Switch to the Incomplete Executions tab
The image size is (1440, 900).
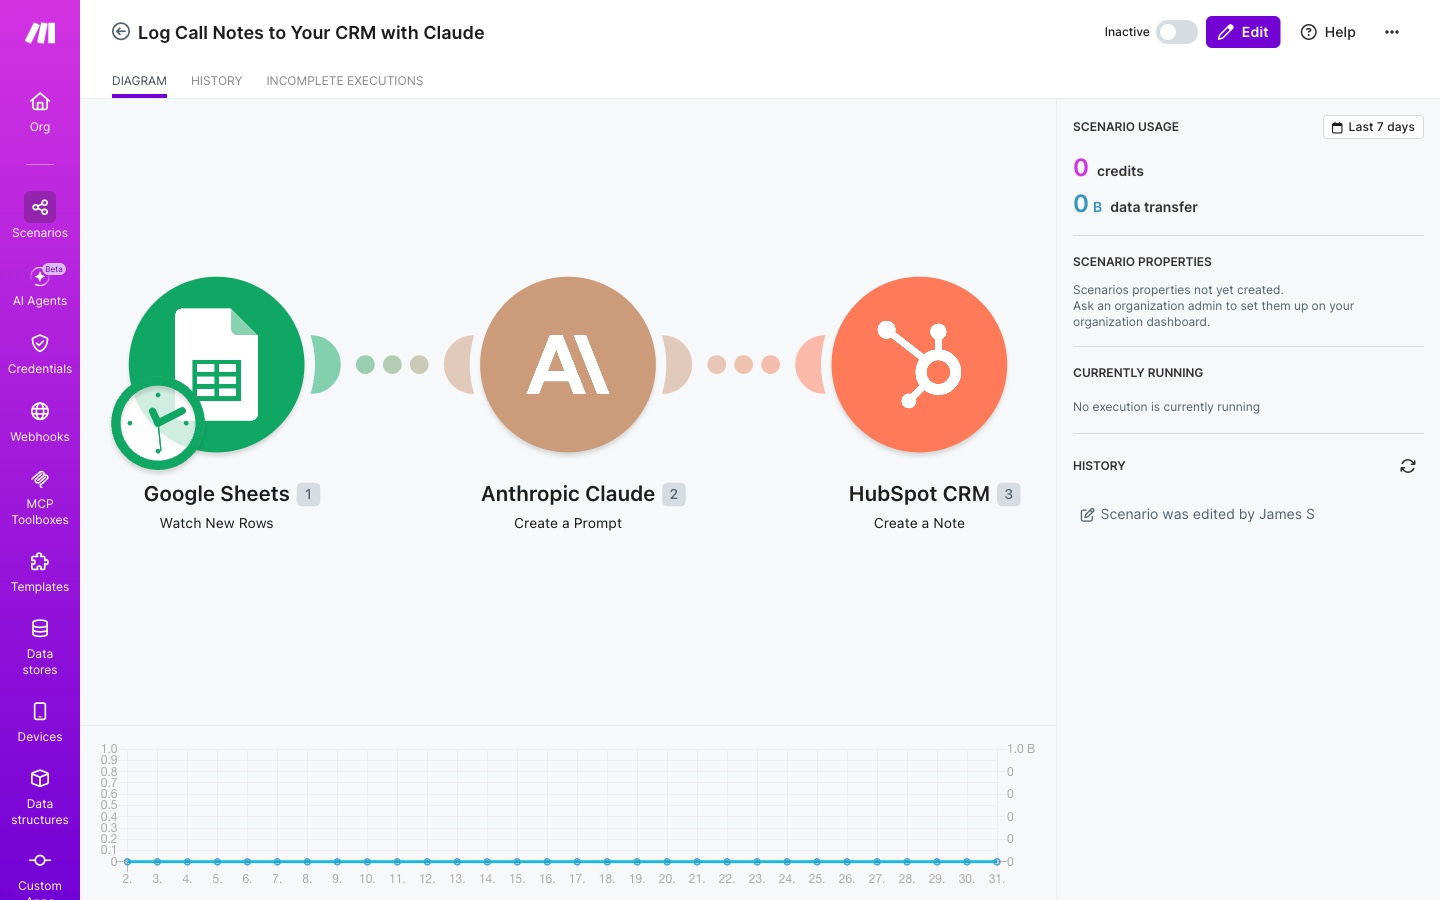click(345, 81)
